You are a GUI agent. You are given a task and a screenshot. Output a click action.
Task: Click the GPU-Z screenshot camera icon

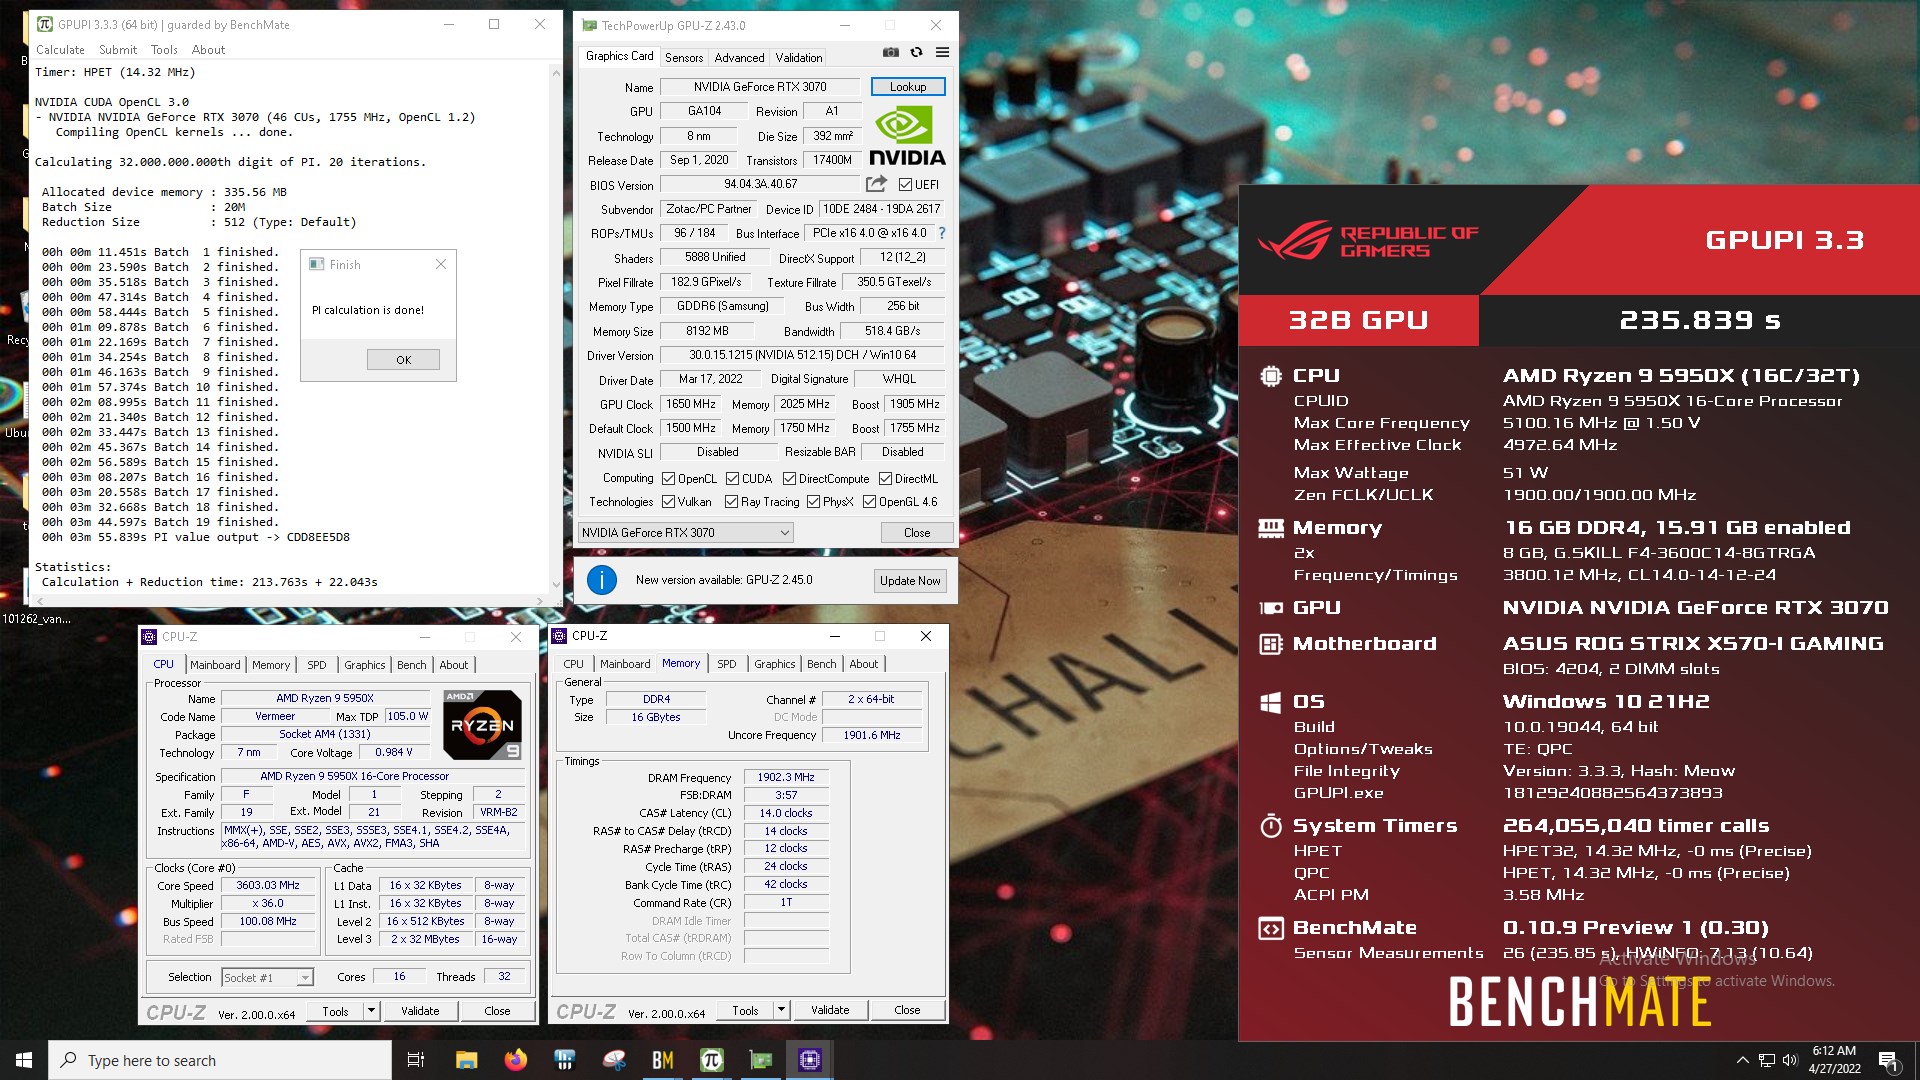pos(891,52)
